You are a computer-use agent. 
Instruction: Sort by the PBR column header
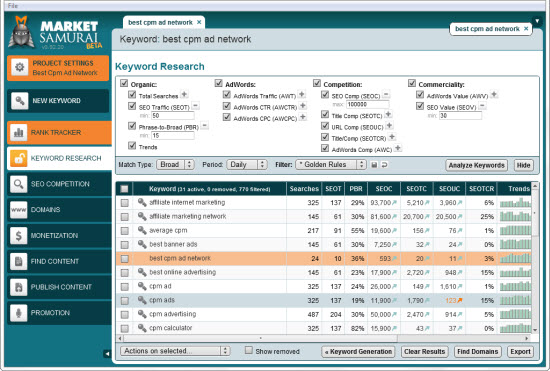click(356, 189)
